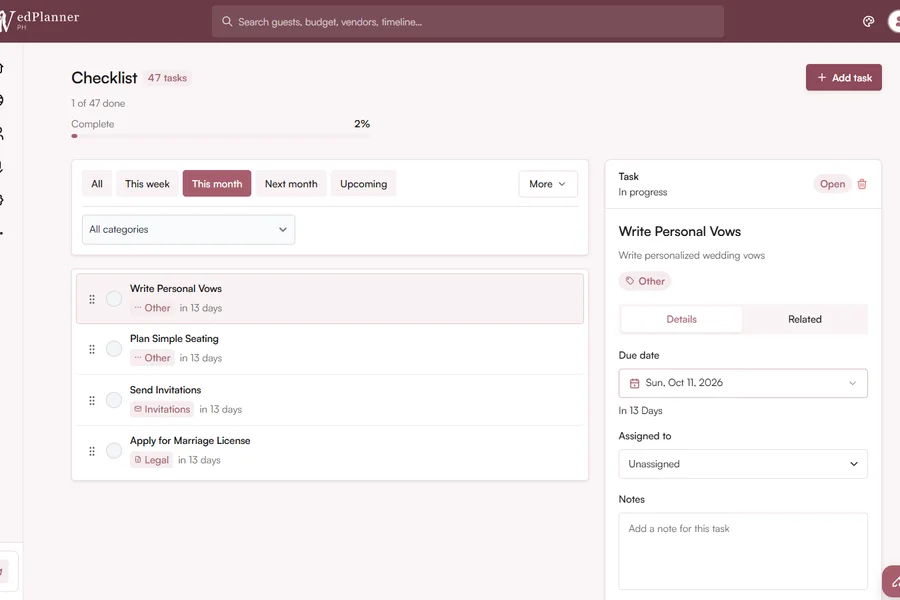Open the due date picker Sun, Oct 11, 2026
The image size is (900, 600).
pyautogui.click(x=743, y=383)
